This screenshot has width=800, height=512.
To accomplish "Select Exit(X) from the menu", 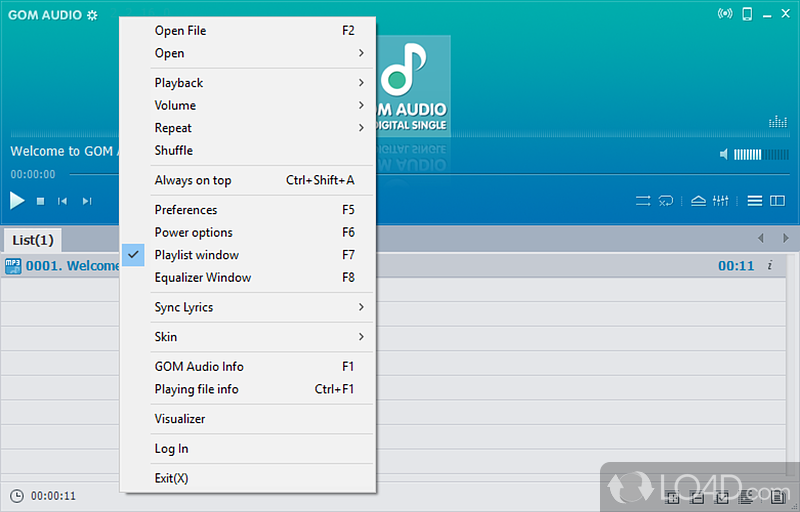I will click(x=248, y=478).
